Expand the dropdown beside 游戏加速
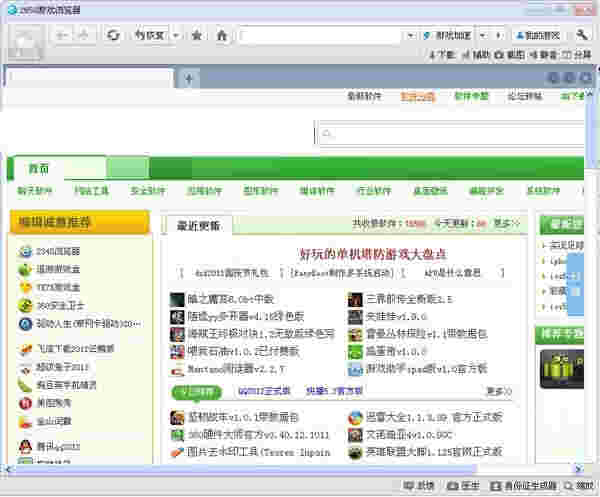The image size is (600, 497). (483, 36)
